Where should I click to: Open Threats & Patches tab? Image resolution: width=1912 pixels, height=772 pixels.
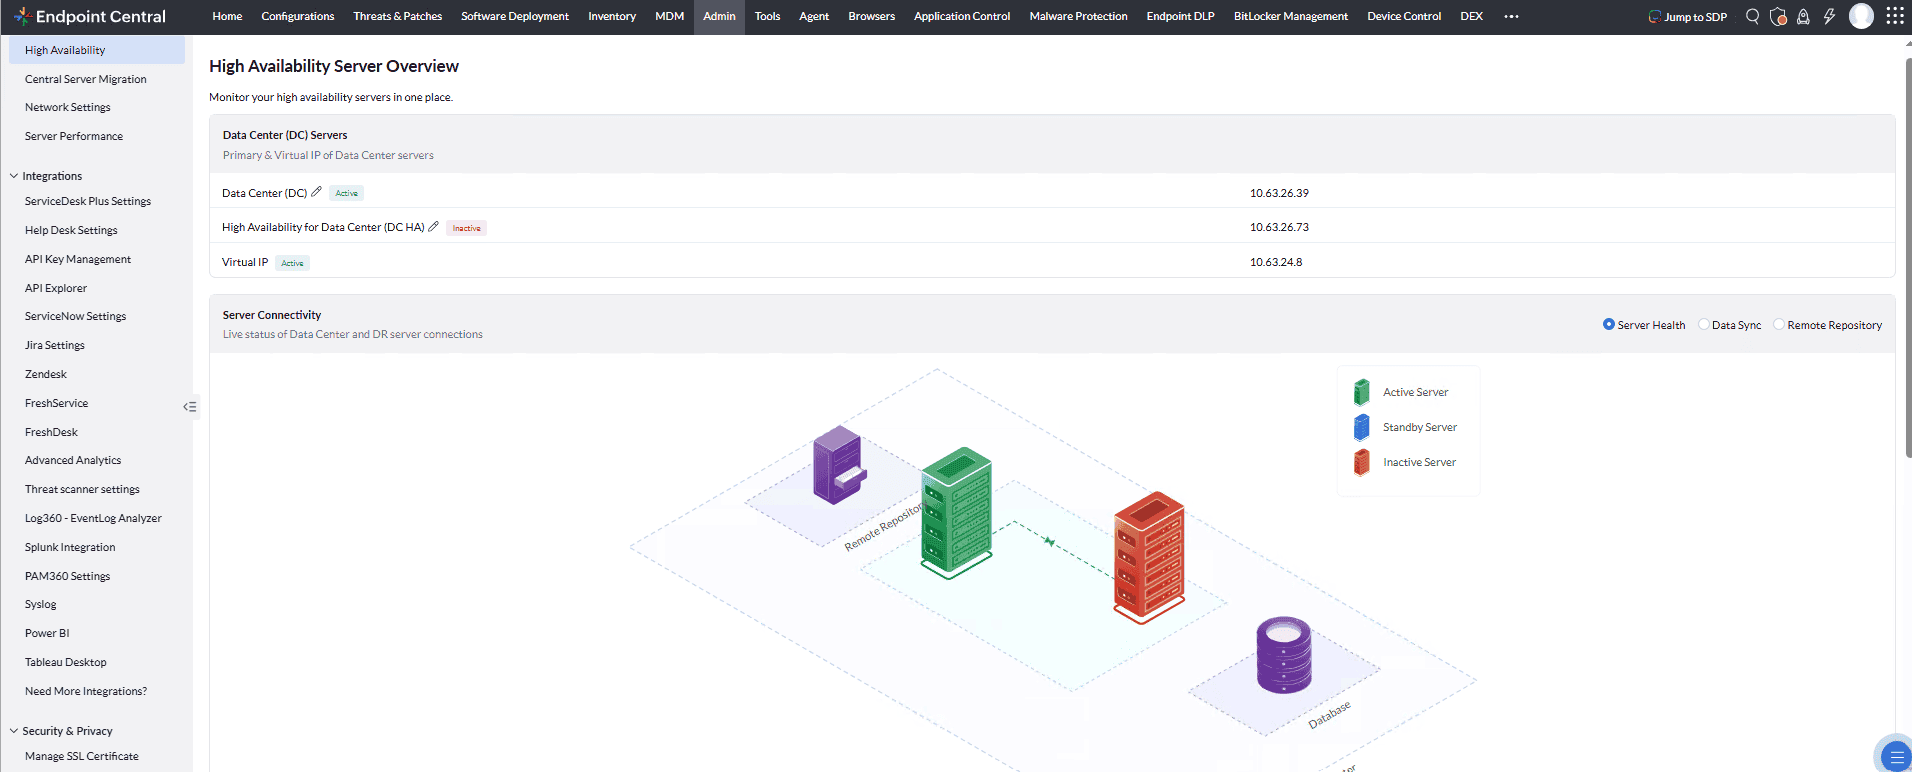[397, 16]
